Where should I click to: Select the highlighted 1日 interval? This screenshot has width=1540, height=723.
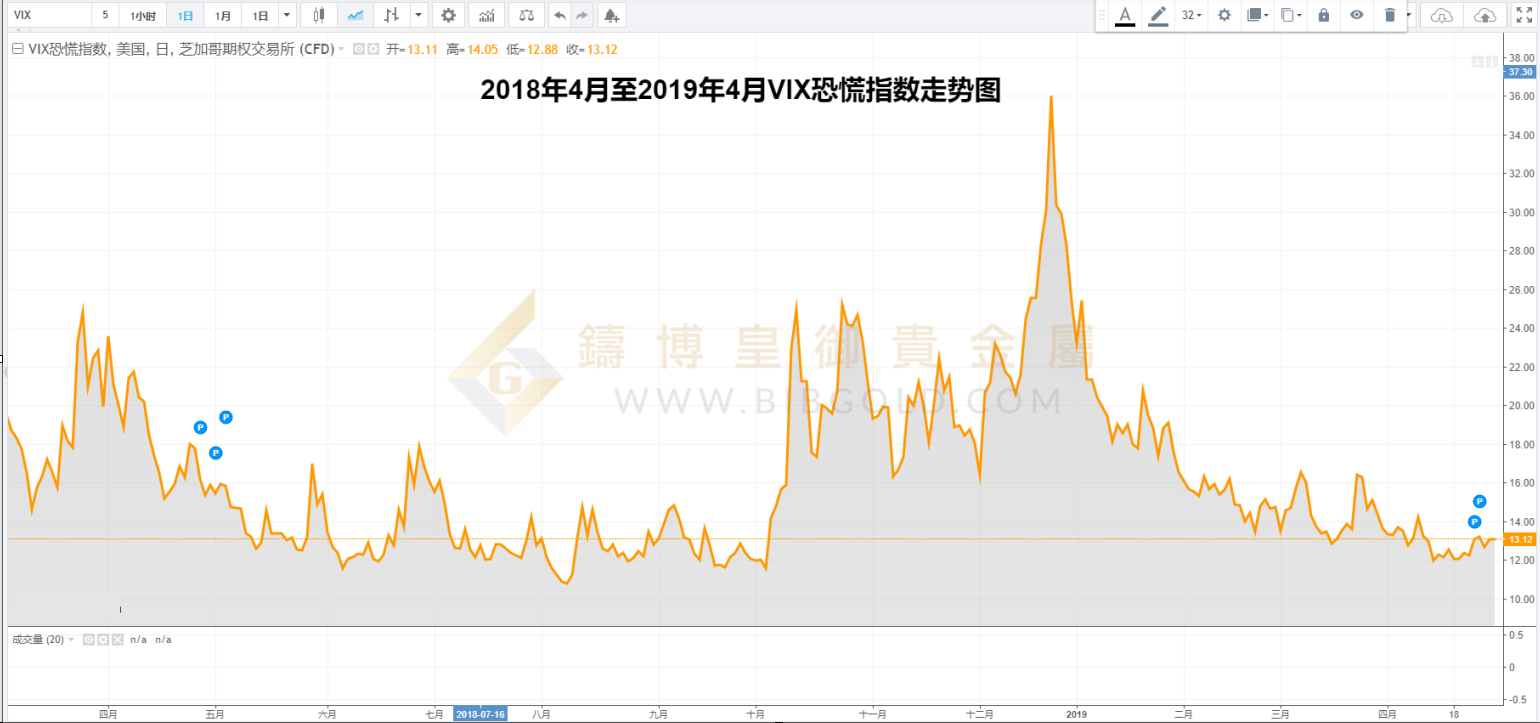click(x=186, y=16)
